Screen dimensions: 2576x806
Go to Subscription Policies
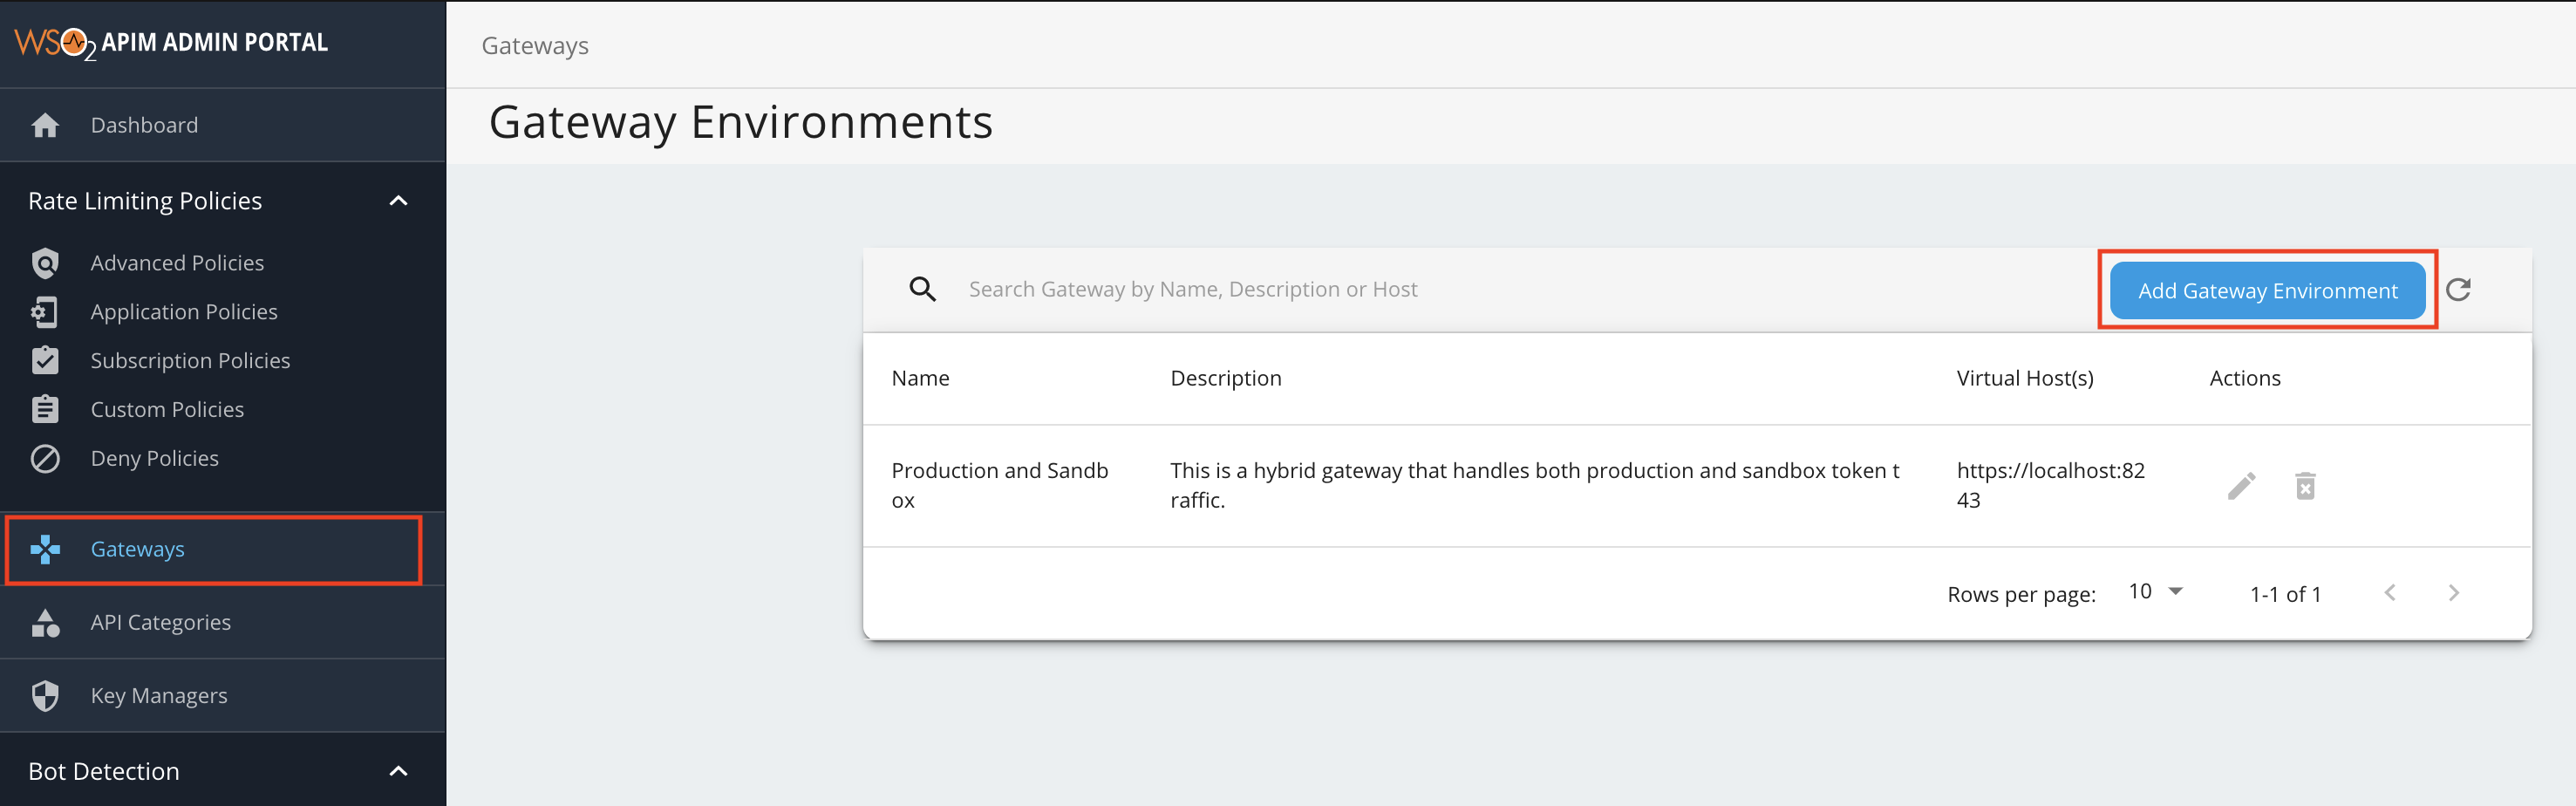point(190,361)
